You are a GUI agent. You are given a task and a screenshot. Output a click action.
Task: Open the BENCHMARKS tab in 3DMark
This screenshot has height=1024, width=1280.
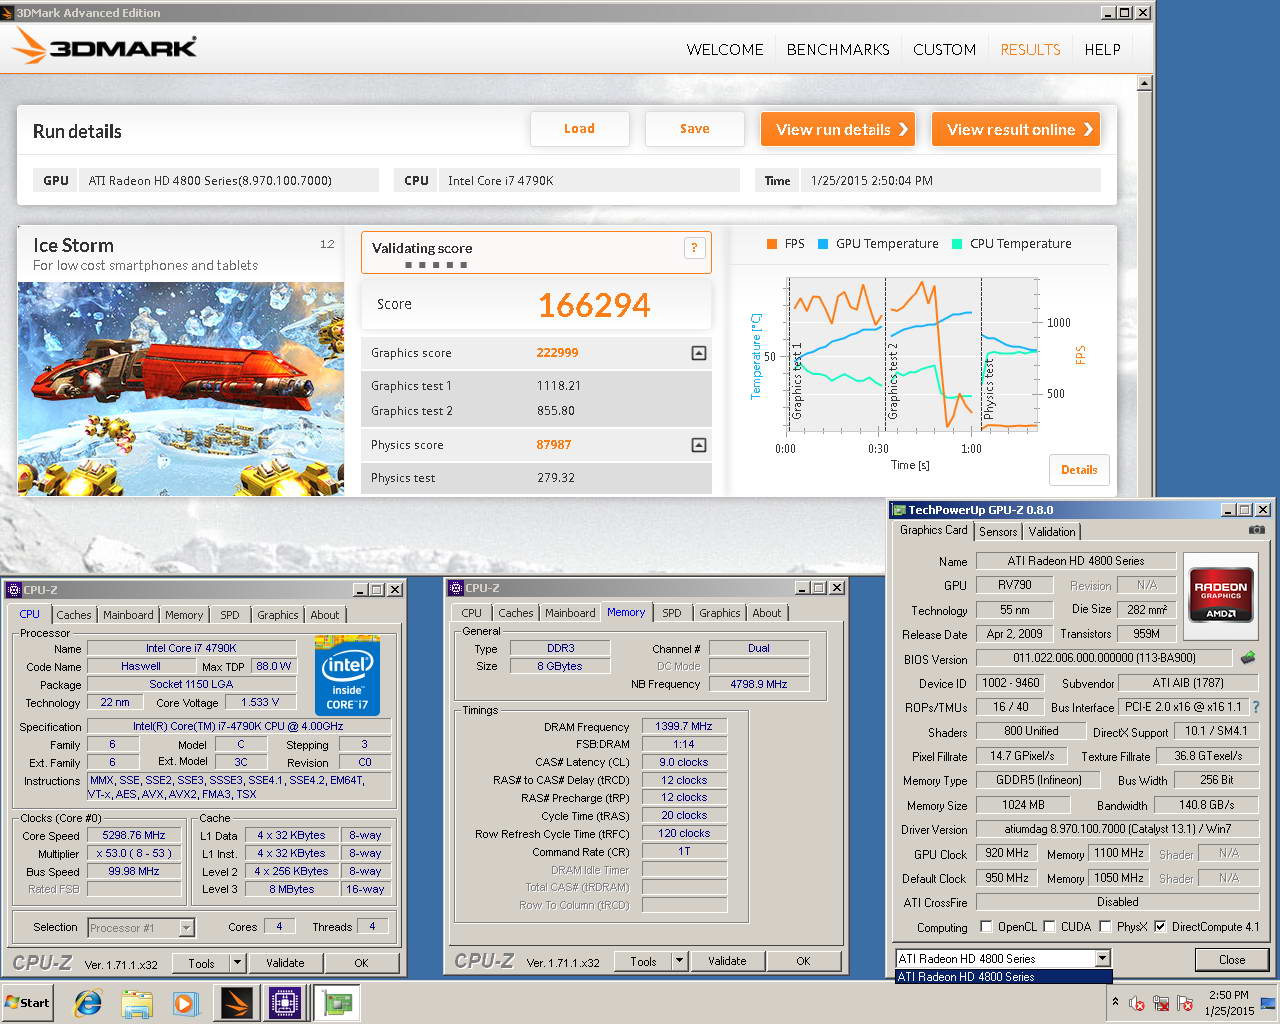(x=838, y=49)
